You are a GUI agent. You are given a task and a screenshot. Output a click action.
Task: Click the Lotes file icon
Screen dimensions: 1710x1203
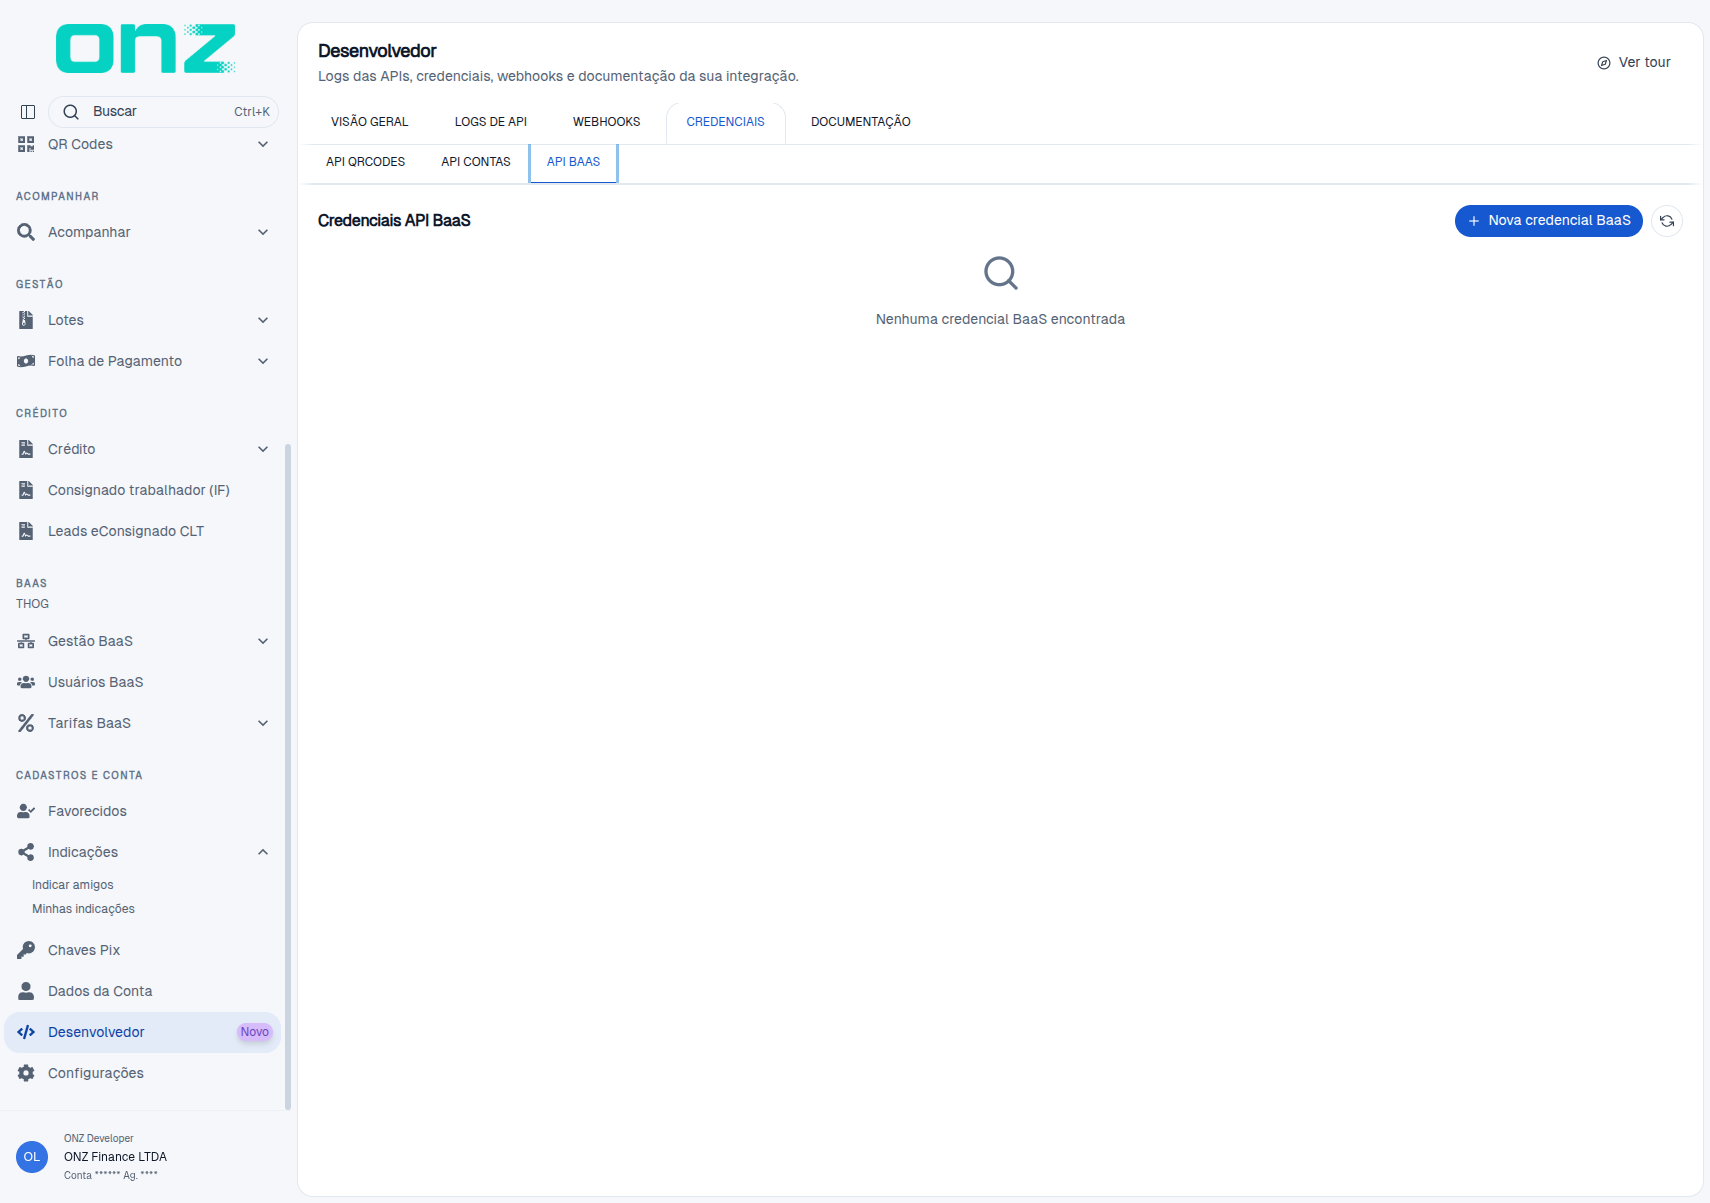[26, 320]
